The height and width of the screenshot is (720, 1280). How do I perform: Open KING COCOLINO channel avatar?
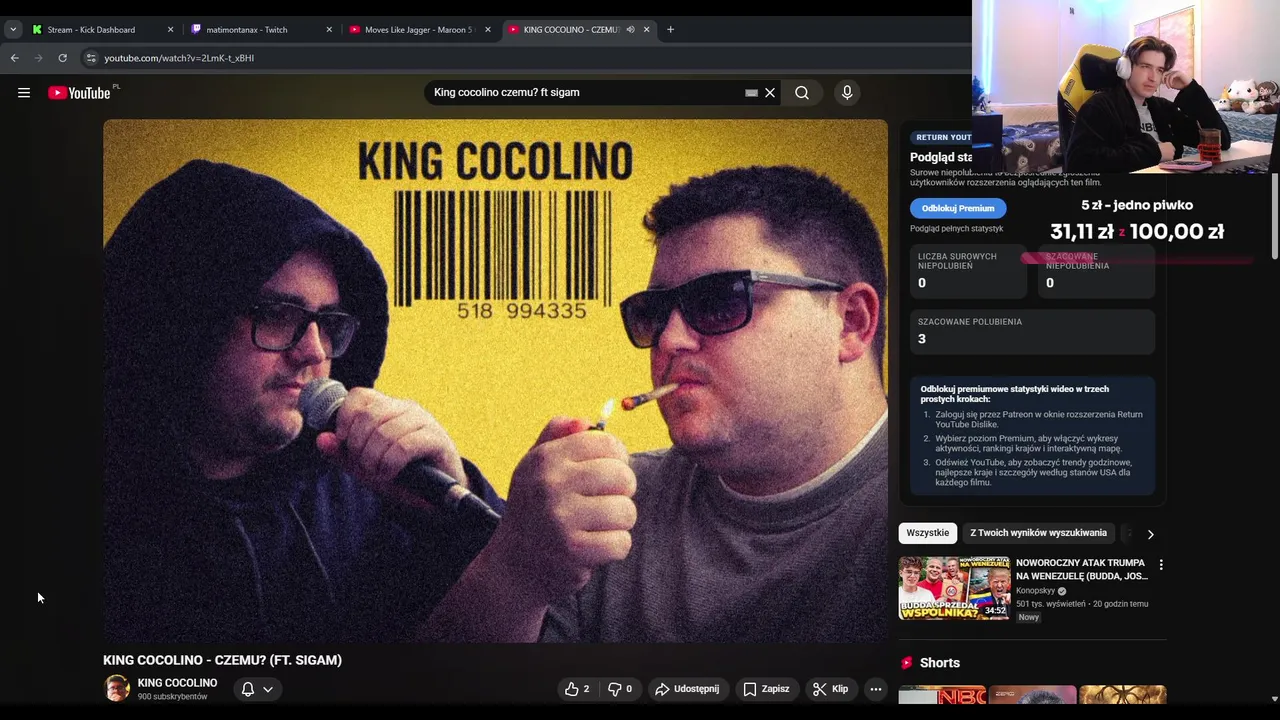click(117, 688)
